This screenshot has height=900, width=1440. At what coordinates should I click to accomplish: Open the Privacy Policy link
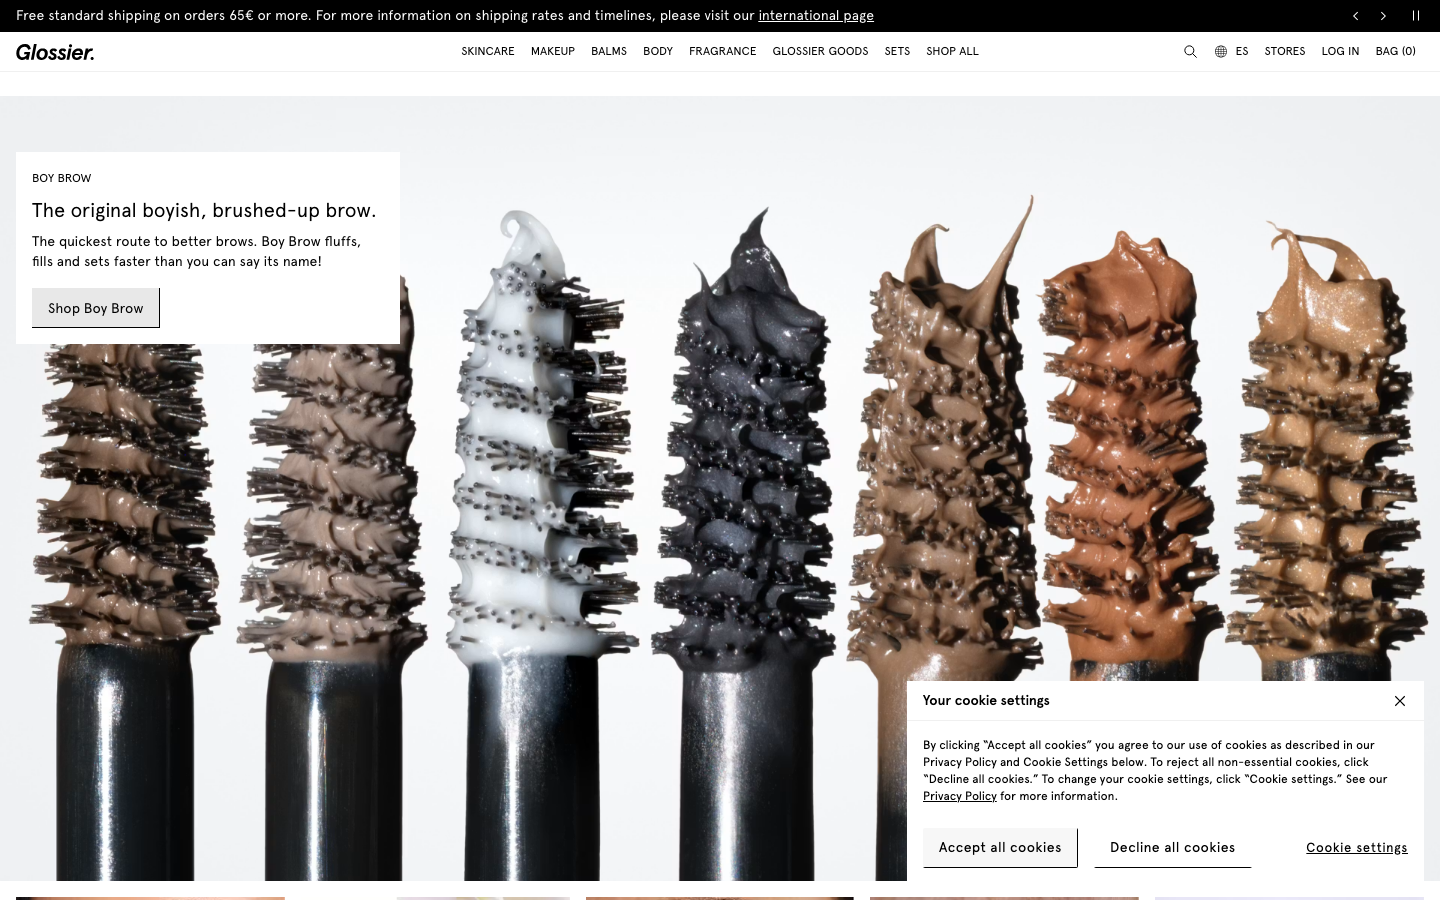(960, 796)
